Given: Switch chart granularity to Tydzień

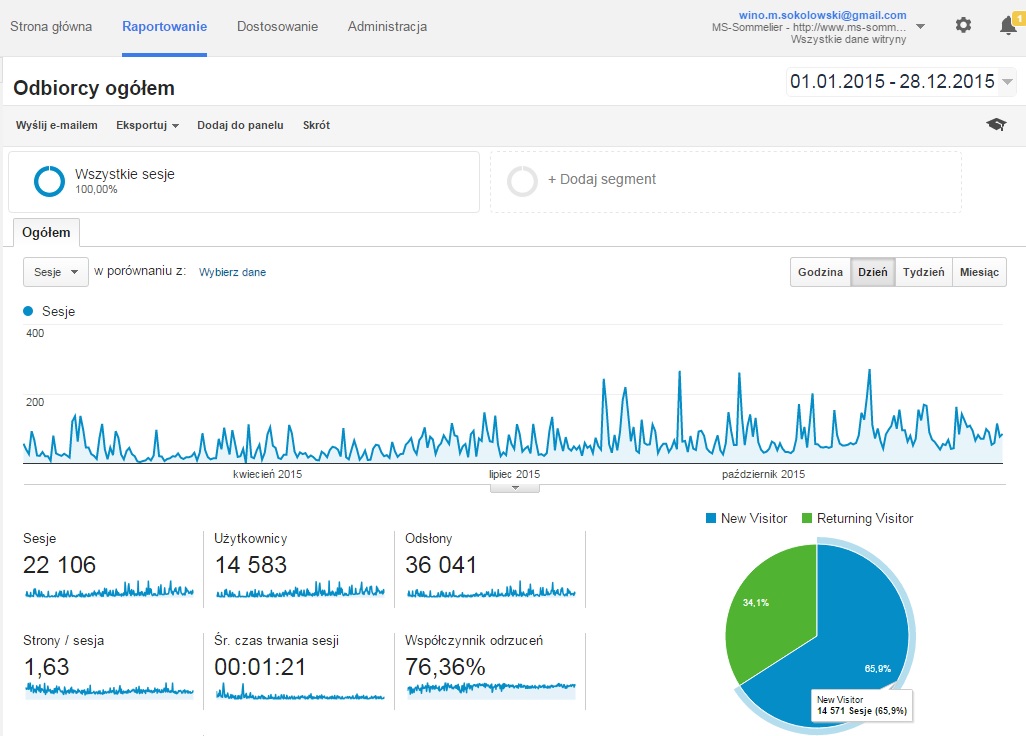Looking at the screenshot, I should click(923, 272).
